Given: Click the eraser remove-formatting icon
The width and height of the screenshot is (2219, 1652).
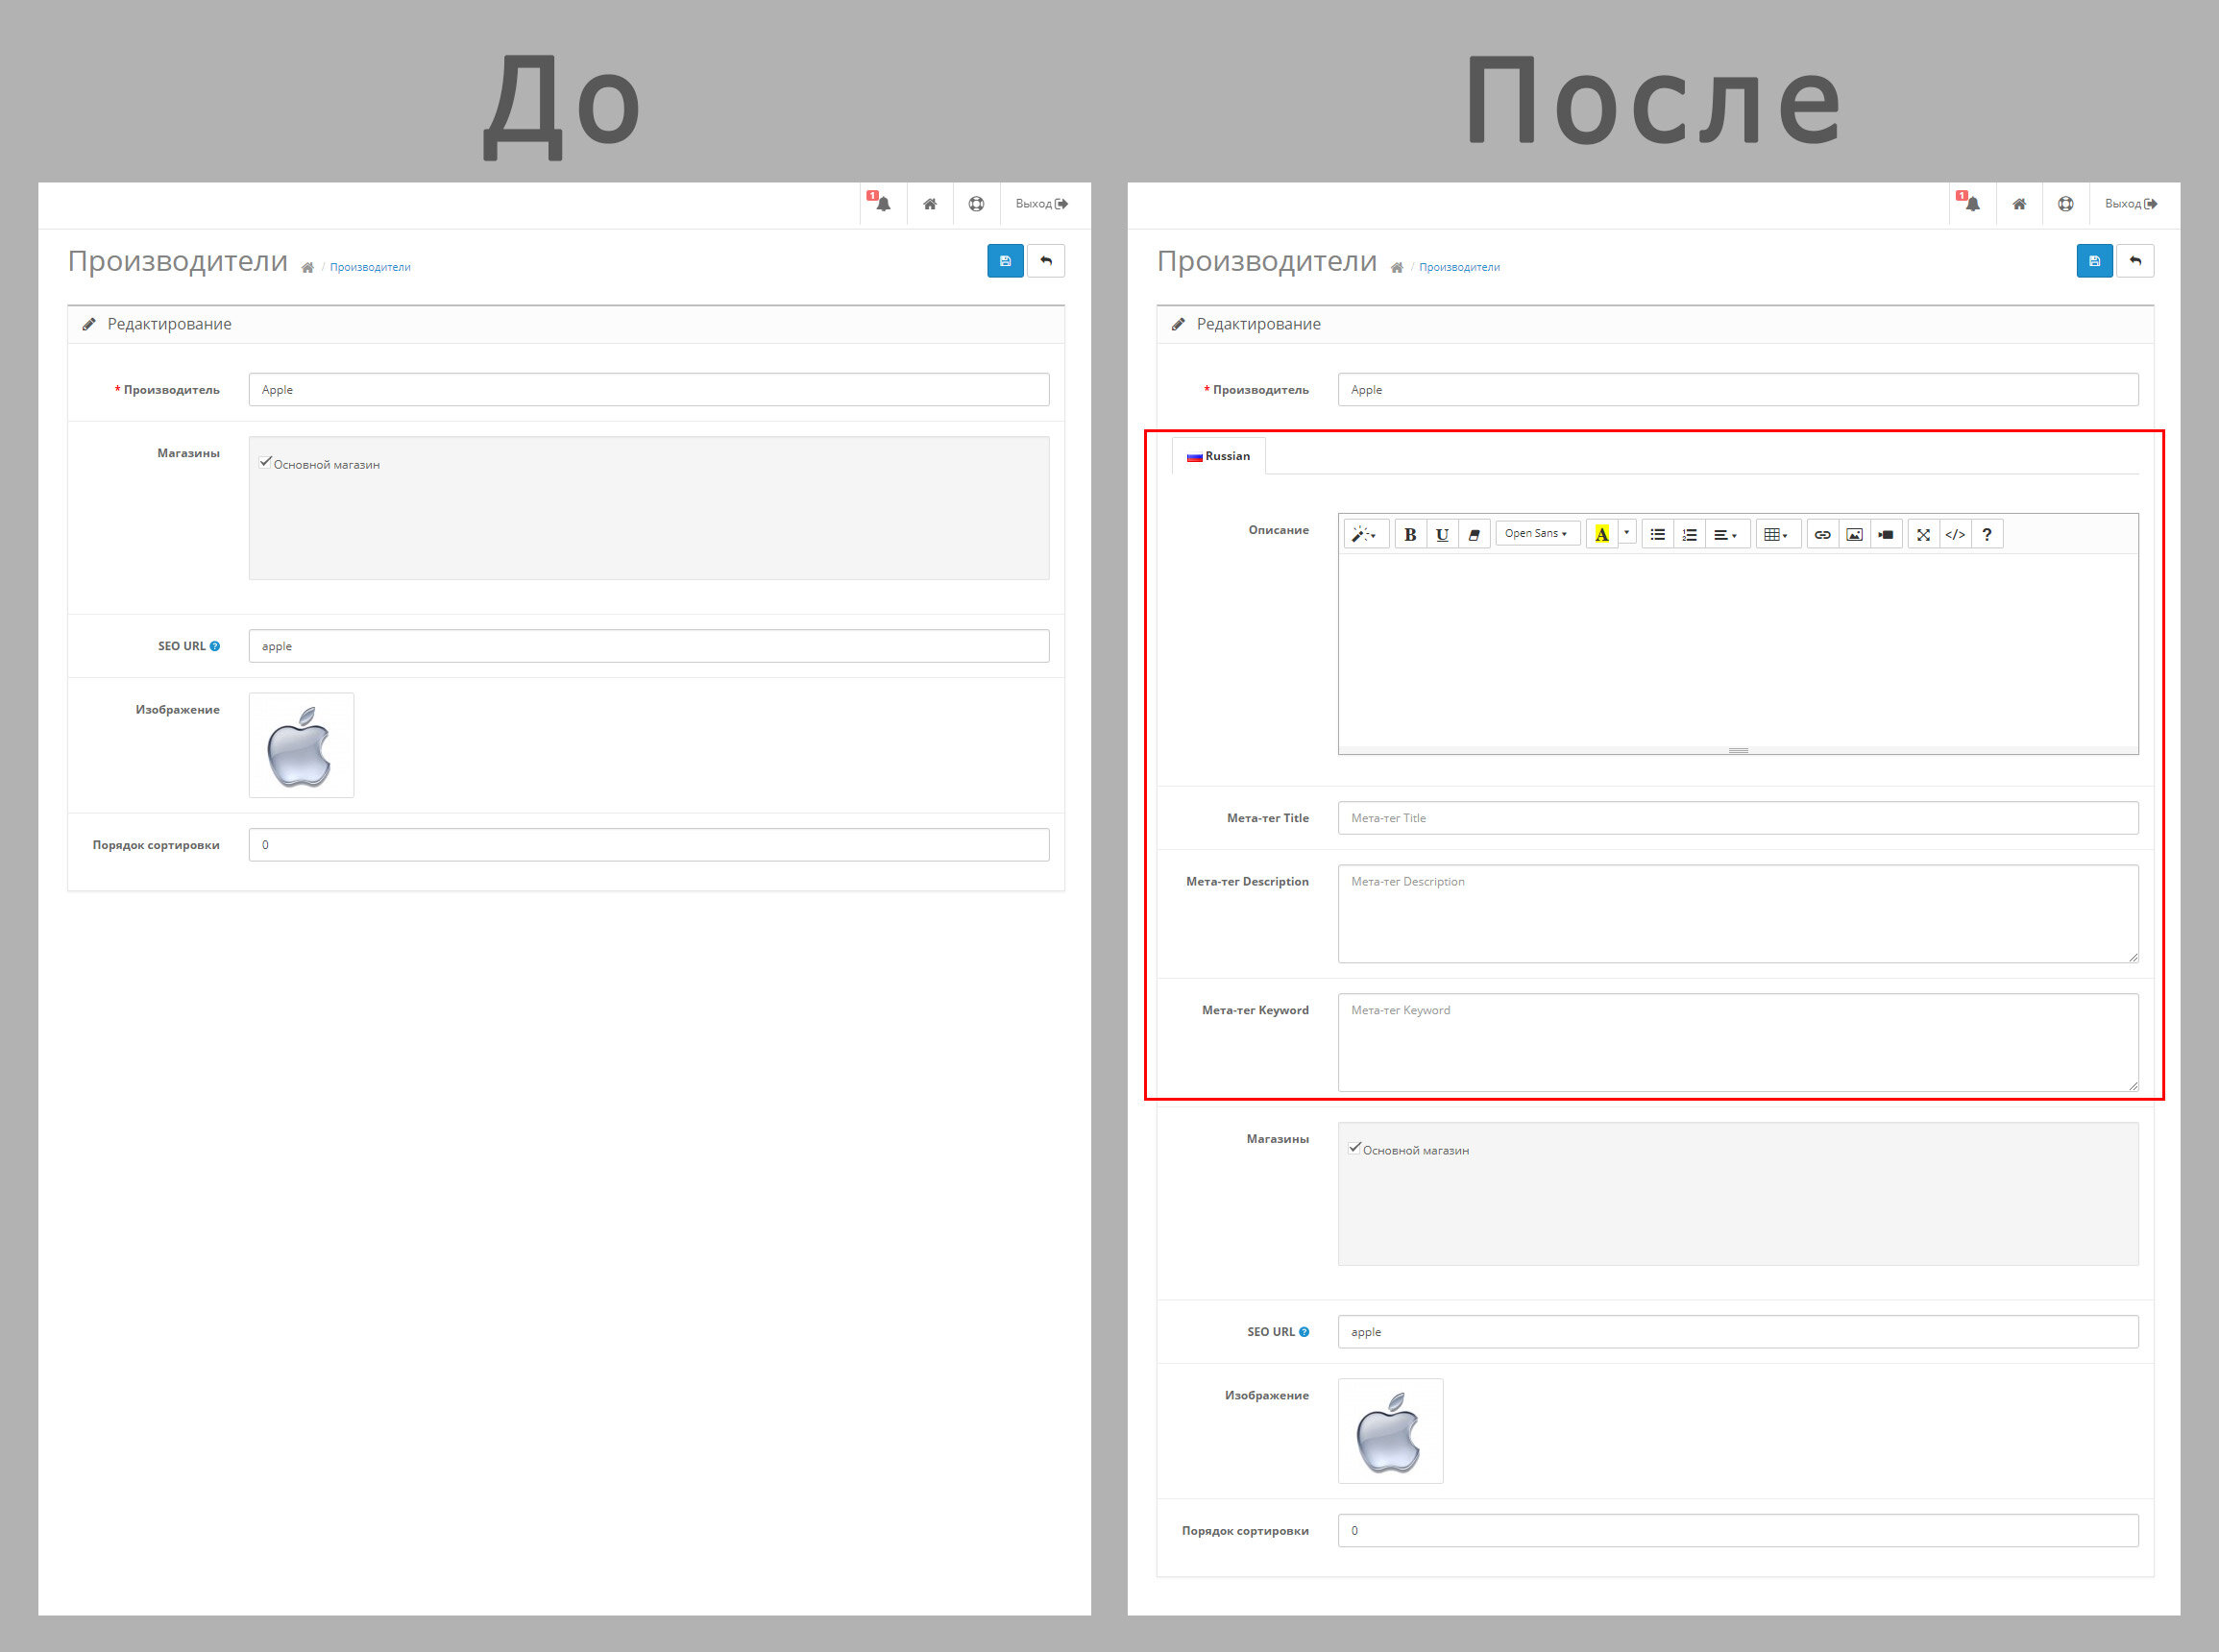Looking at the screenshot, I should click(1474, 534).
